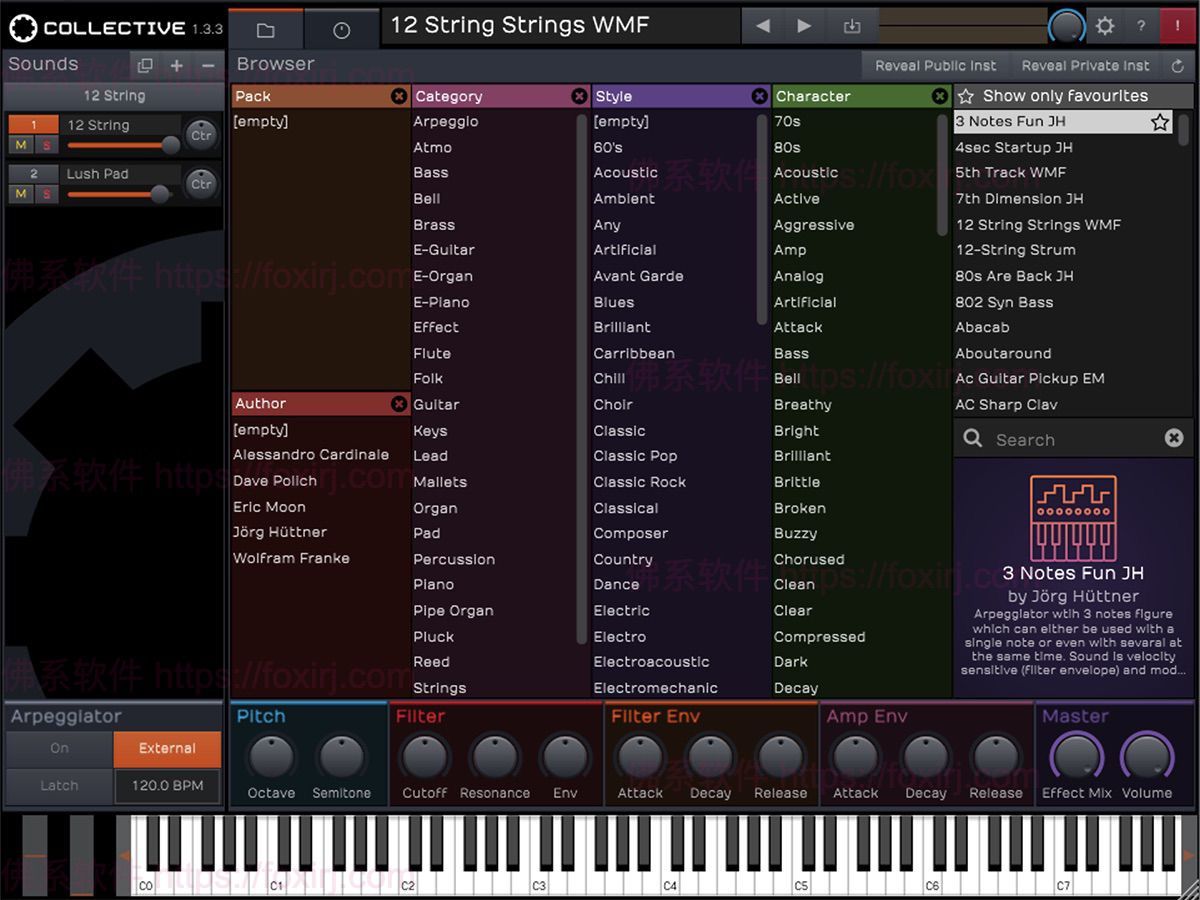Click the clock icon next to the folder tab
The height and width of the screenshot is (900, 1200).
pyautogui.click(x=342, y=27)
